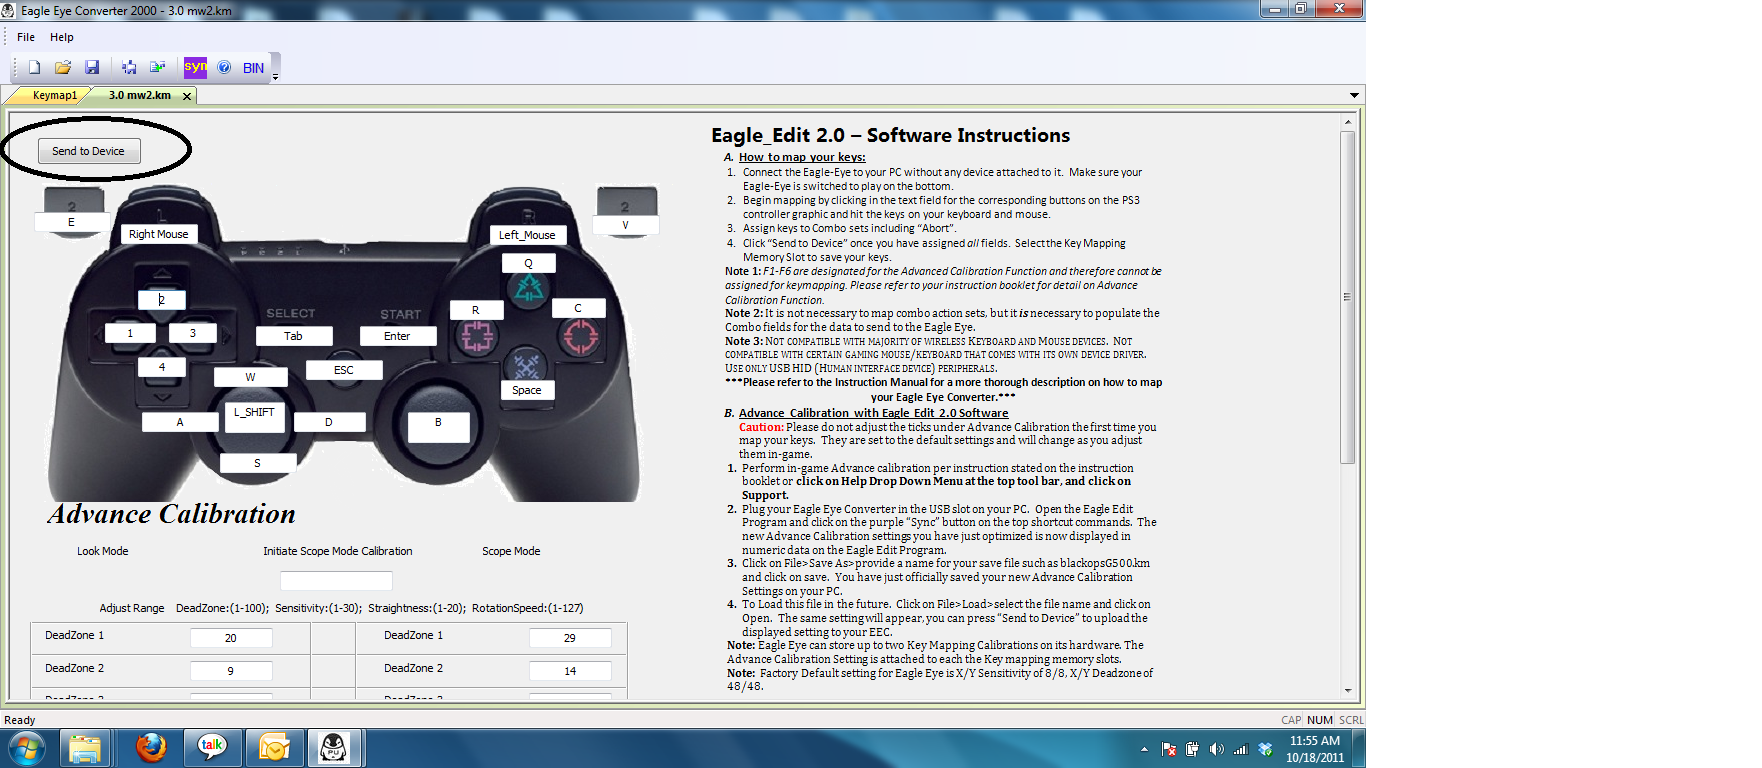Open Windows Explorer from the taskbar
This screenshot has width=1762, height=768.
click(x=85, y=748)
